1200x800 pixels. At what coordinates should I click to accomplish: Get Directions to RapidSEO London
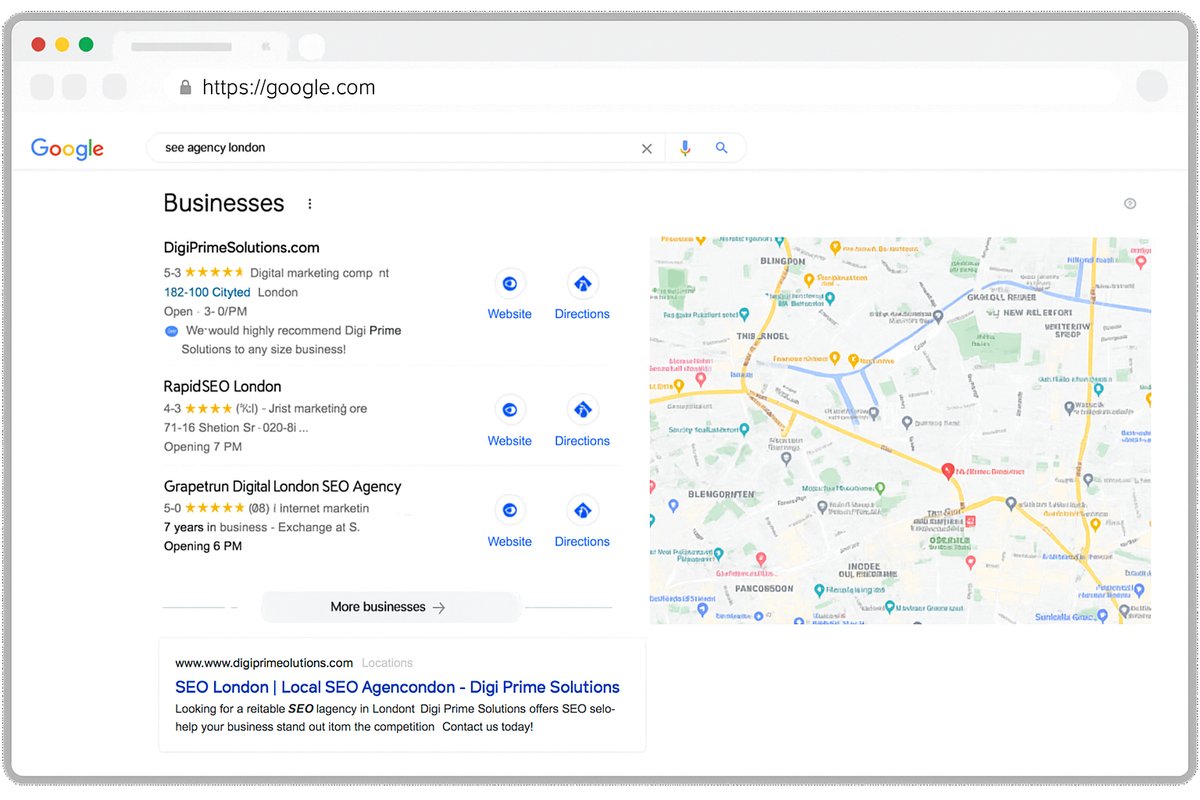[x=582, y=422]
